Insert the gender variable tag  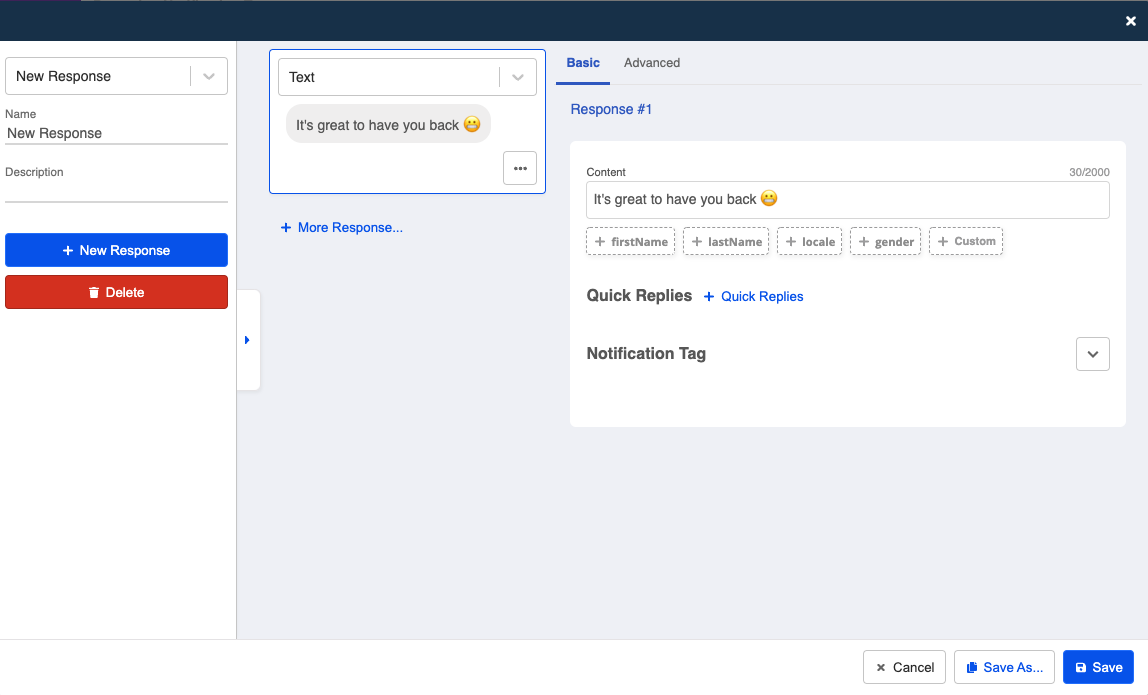coord(885,242)
